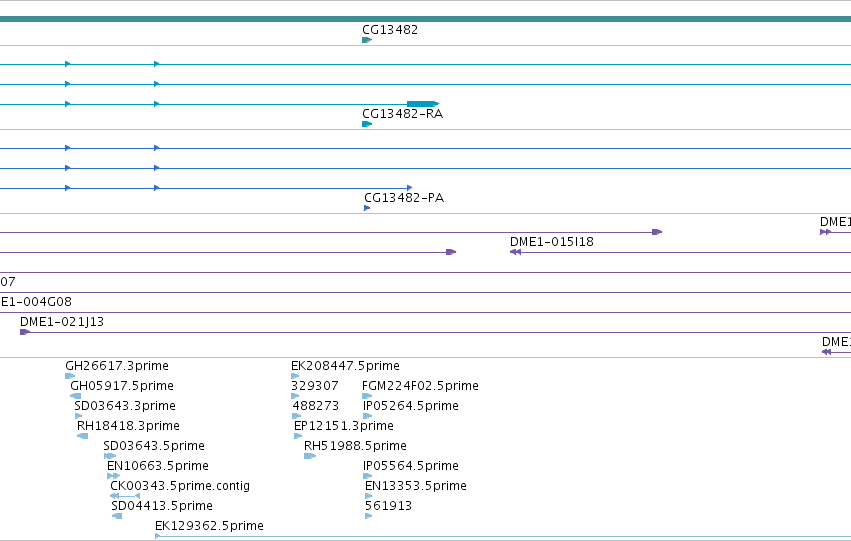Click the RH18418.3prime EST label

coord(128,426)
